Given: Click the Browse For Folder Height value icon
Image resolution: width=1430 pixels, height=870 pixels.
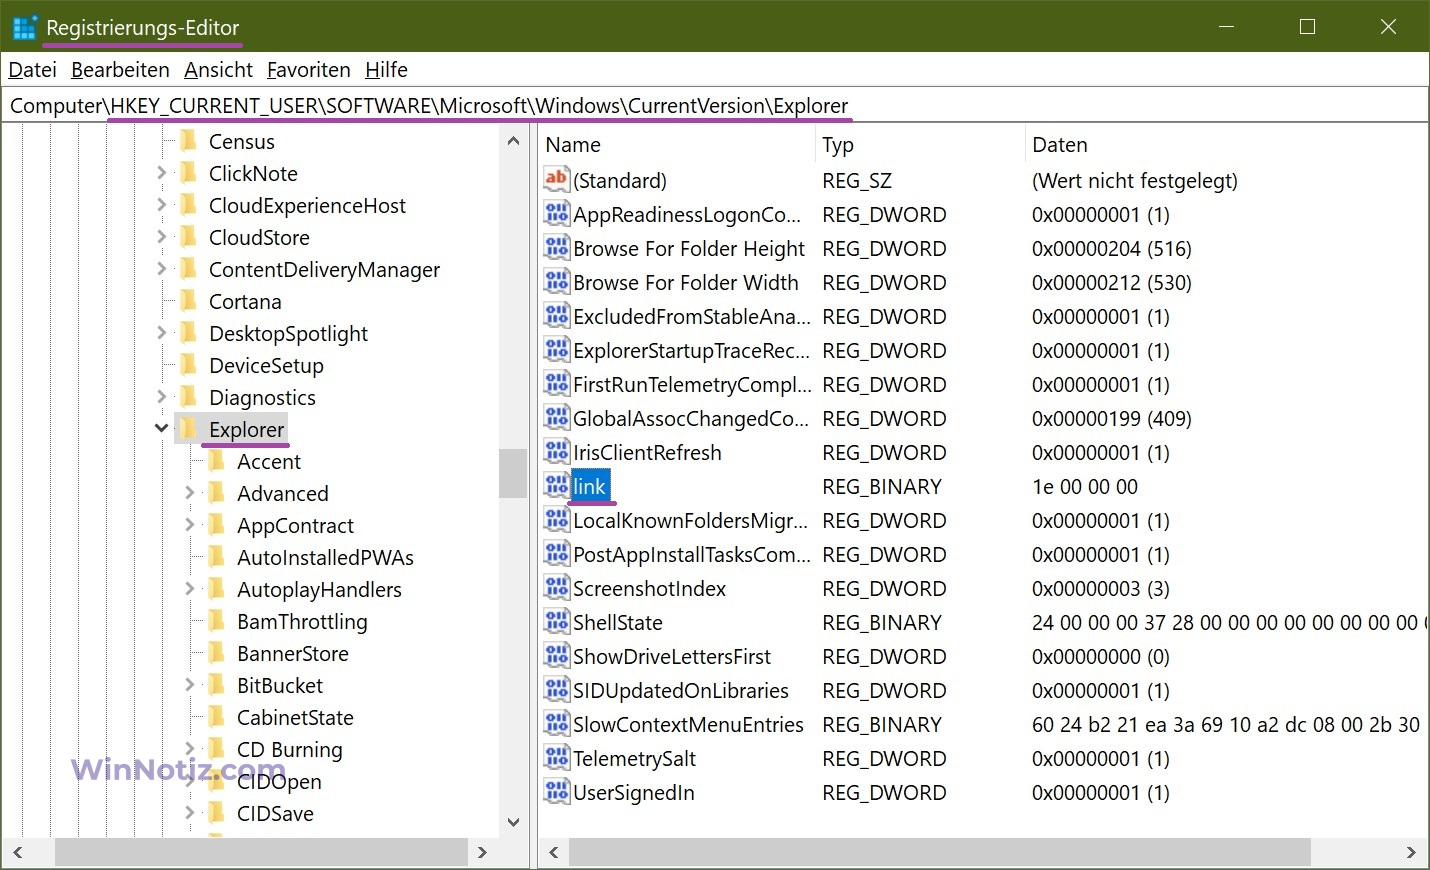Looking at the screenshot, I should (556, 248).
